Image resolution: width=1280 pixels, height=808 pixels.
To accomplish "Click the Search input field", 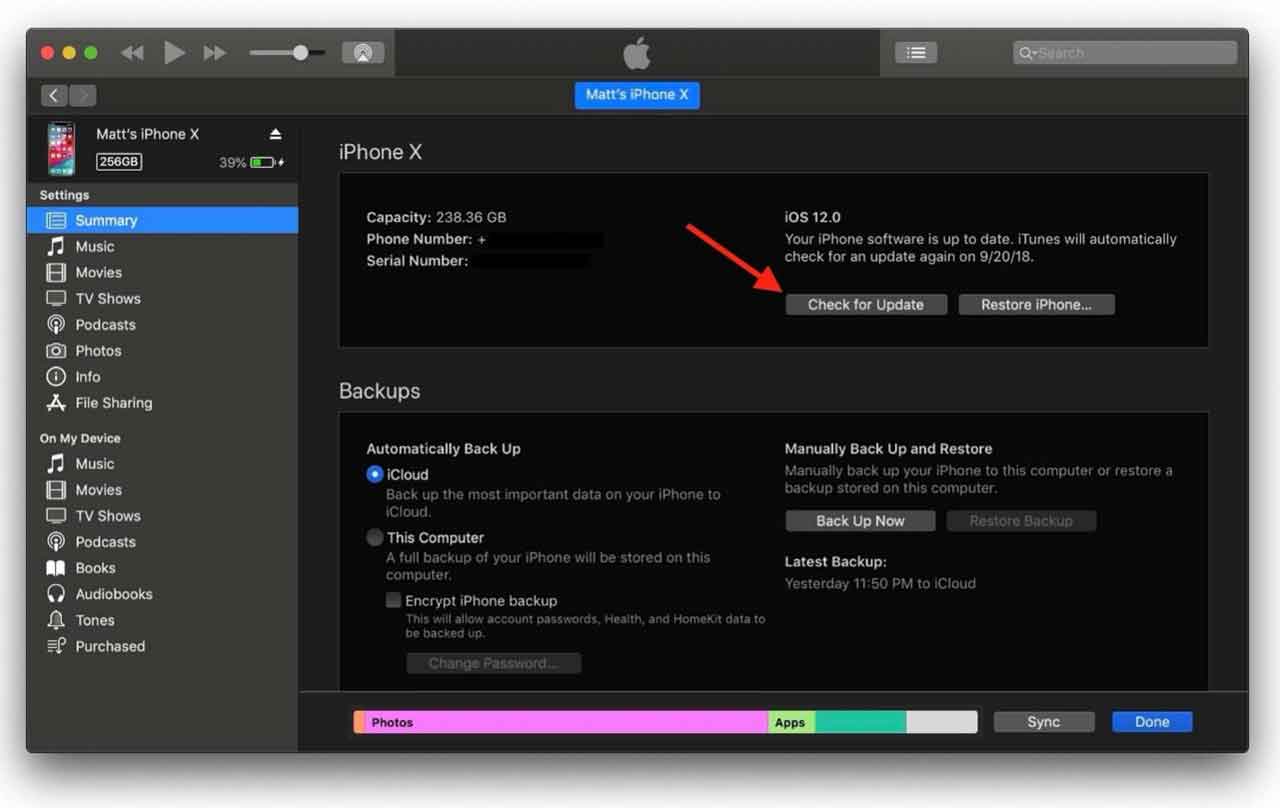I will (x=1125, y=53).
